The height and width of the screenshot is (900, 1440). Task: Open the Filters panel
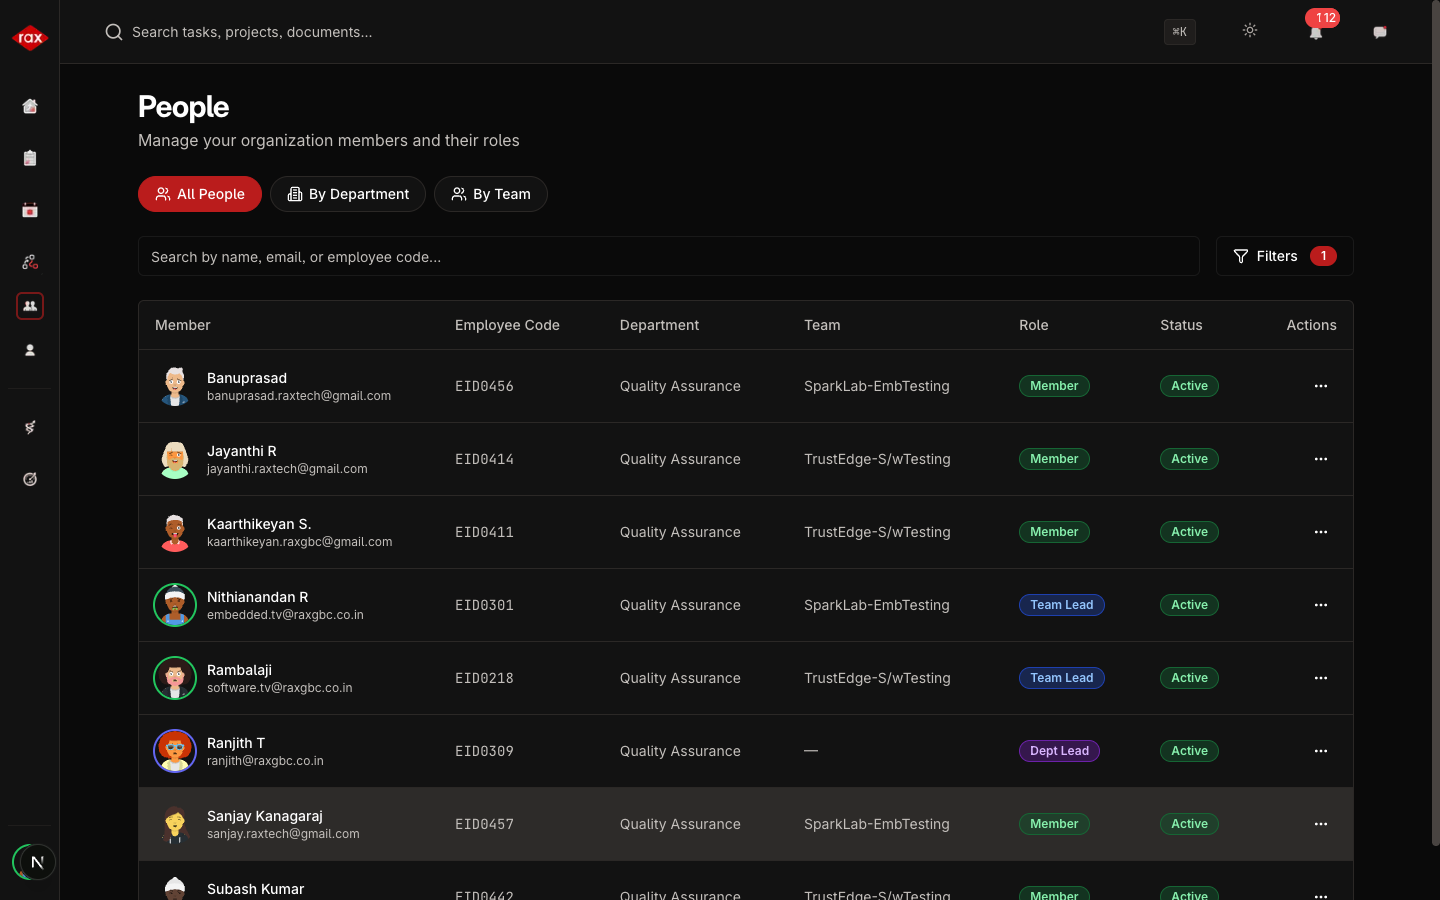(1284, 256)
